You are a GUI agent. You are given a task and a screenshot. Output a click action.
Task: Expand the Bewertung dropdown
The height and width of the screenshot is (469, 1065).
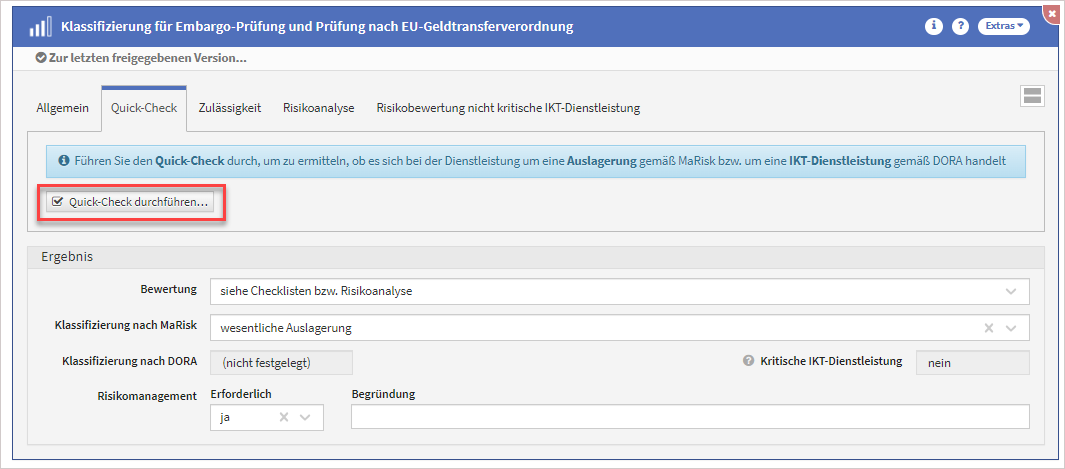coord(1010,292)
